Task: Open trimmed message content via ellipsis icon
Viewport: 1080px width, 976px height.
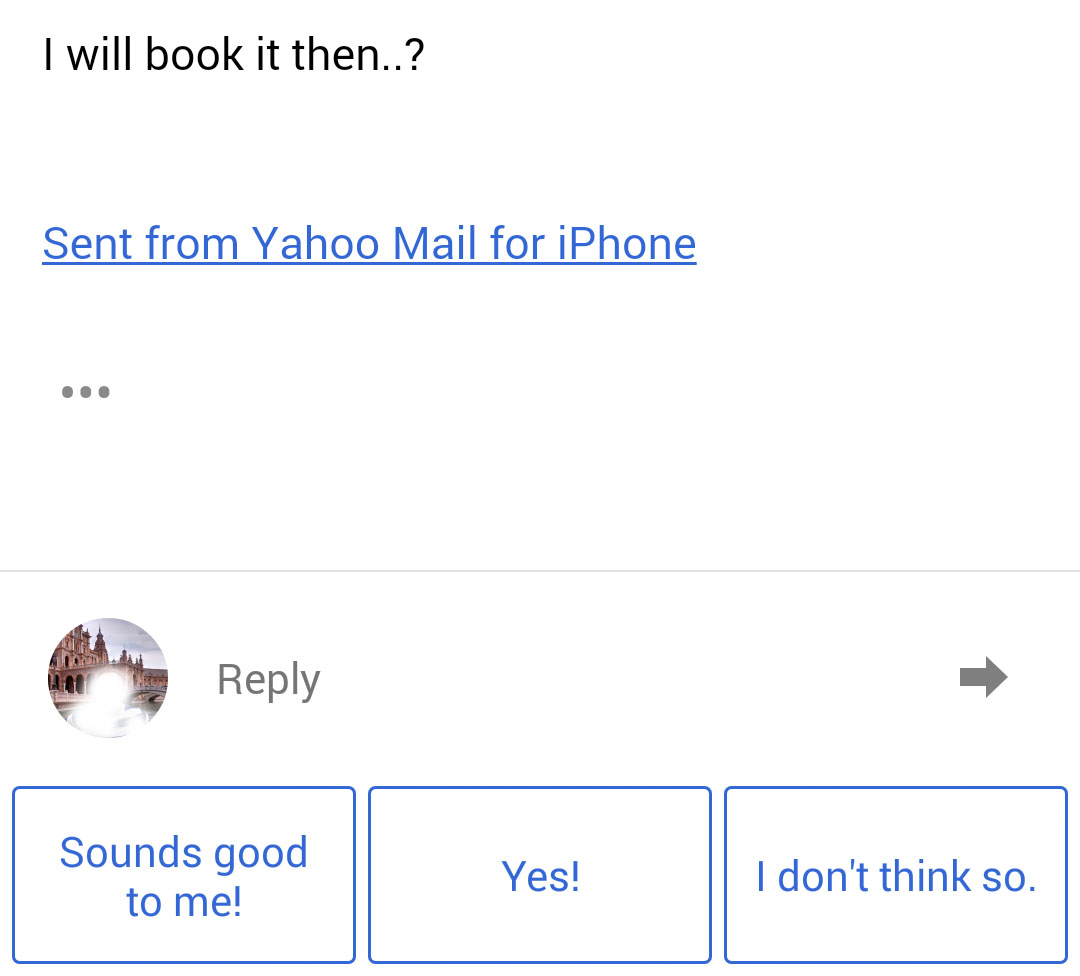Action: click(86, 391)
